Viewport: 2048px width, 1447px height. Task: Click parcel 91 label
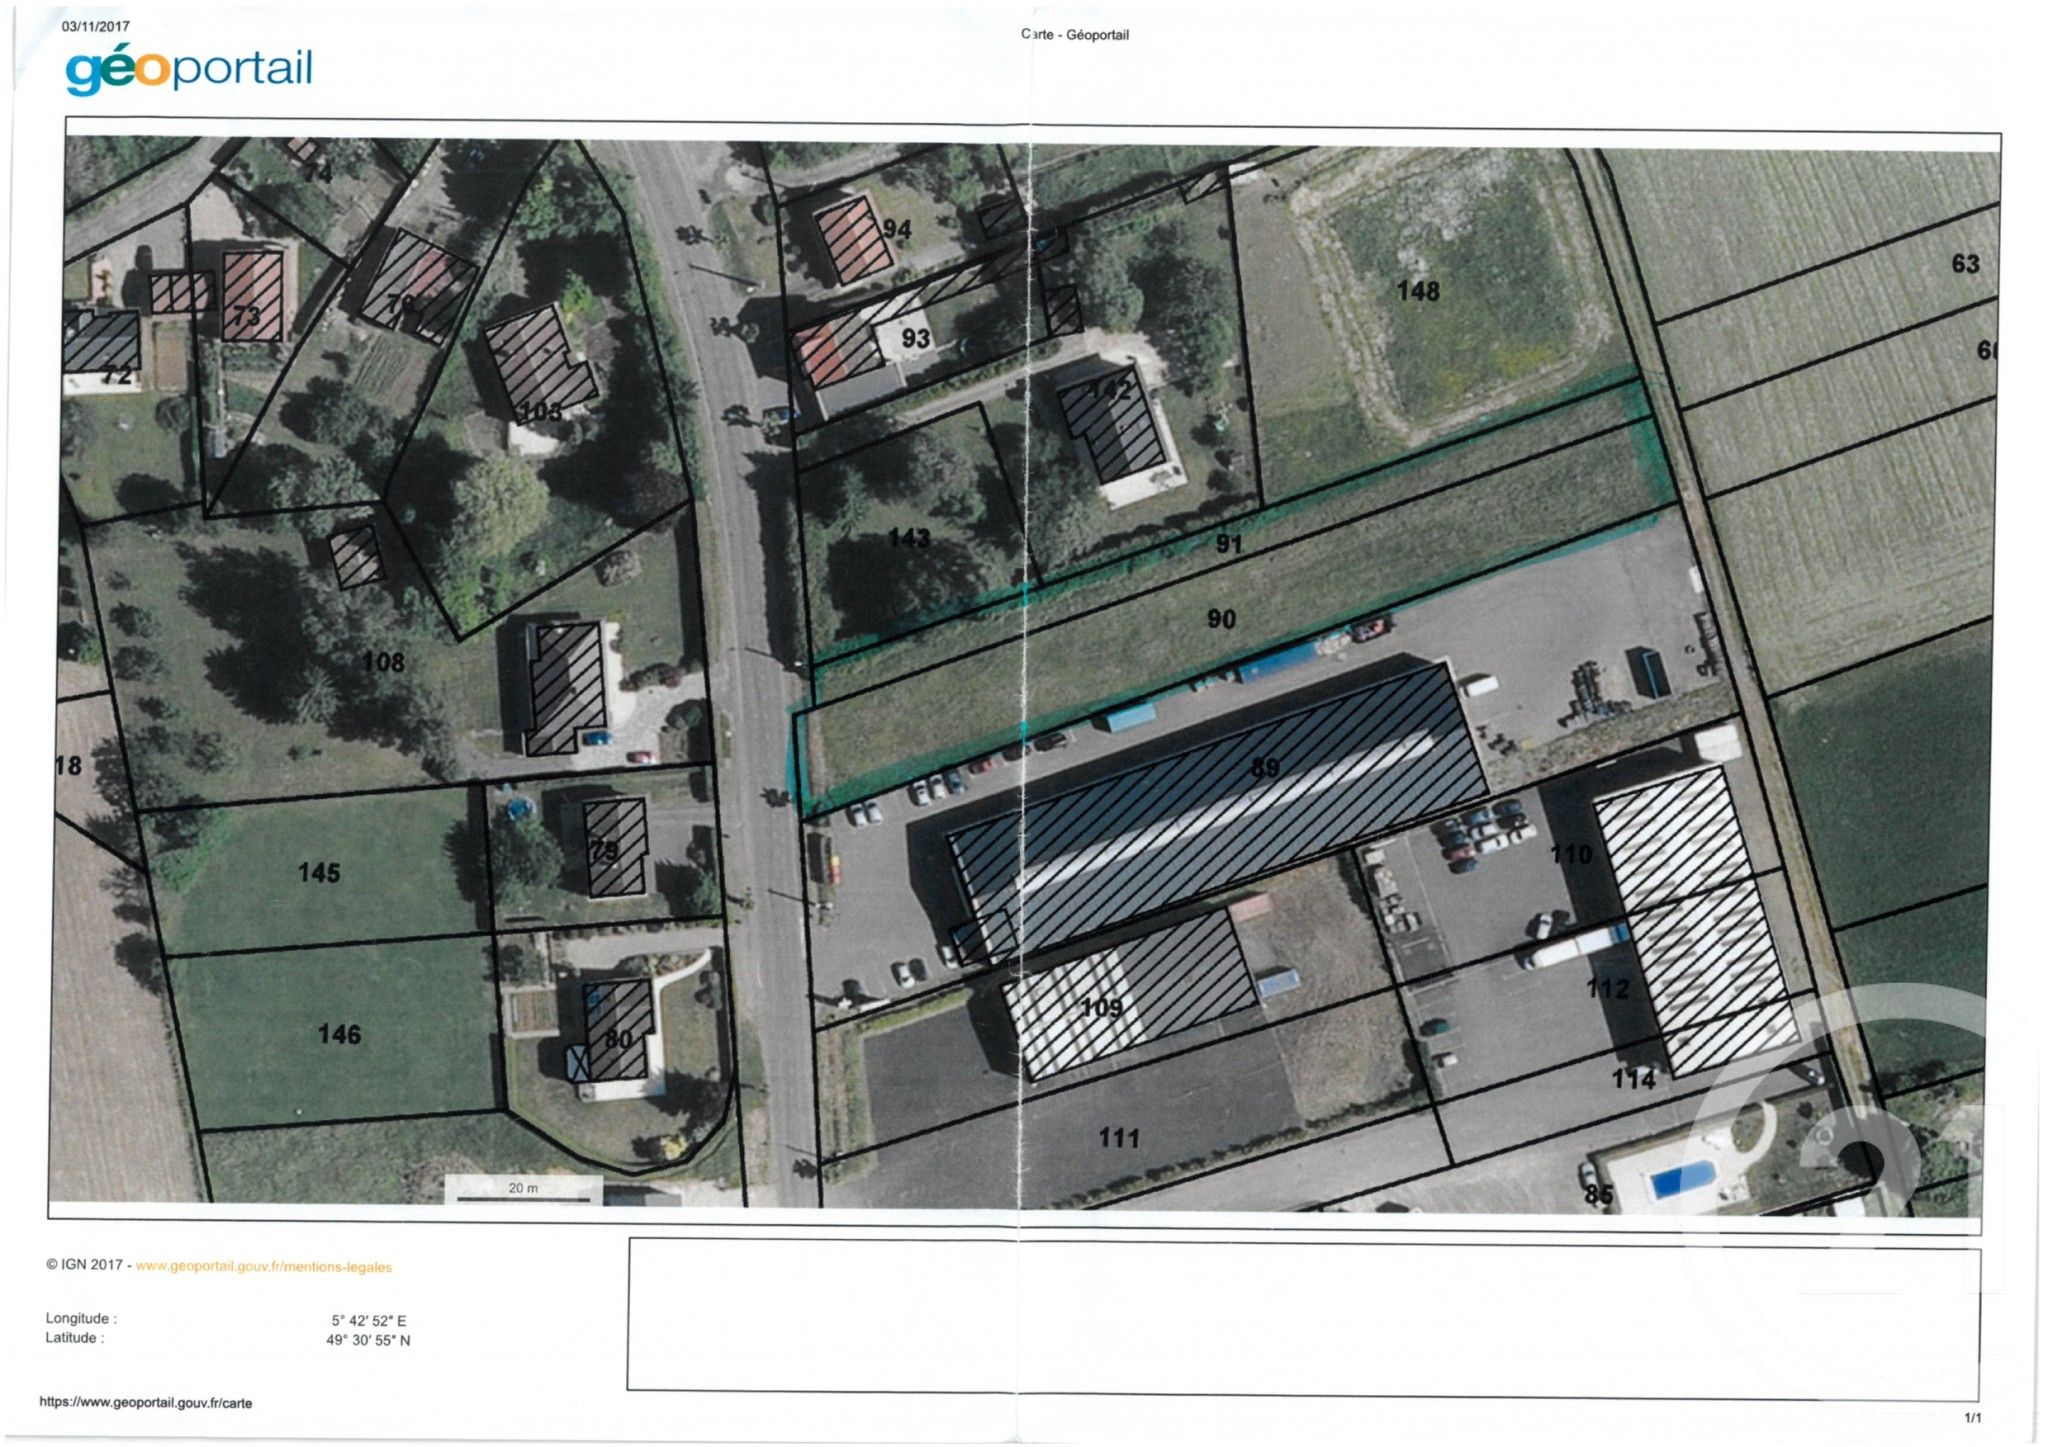(1228, 544)
